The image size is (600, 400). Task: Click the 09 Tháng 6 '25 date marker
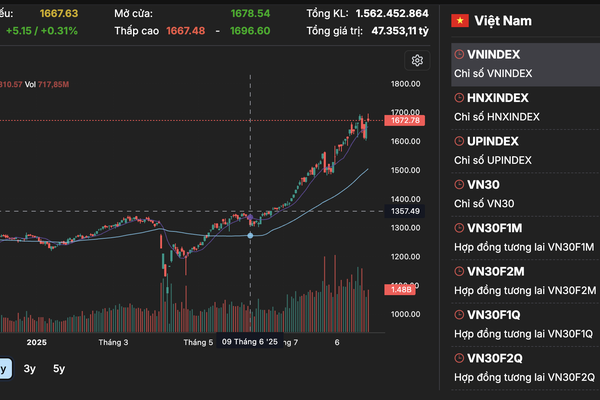click(x=250, y=342)
